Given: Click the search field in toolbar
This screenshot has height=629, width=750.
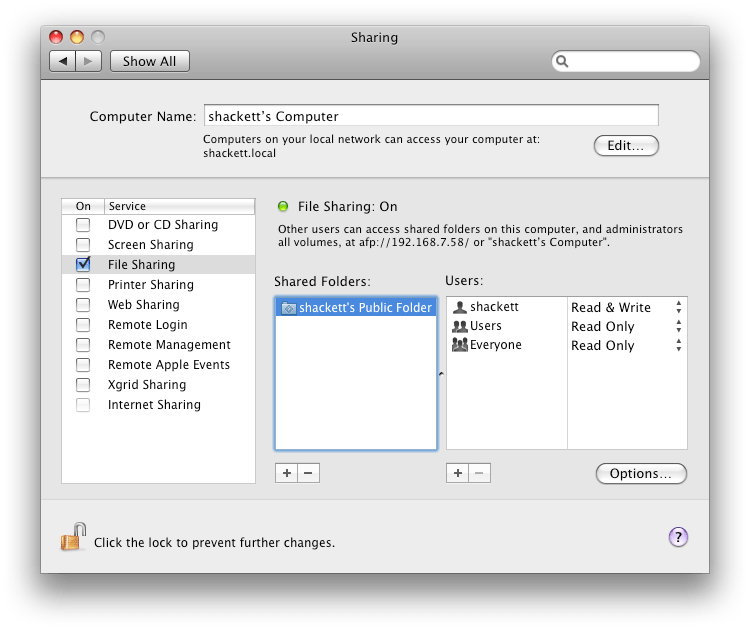Looking at the screenshot, I should (626, 61).
